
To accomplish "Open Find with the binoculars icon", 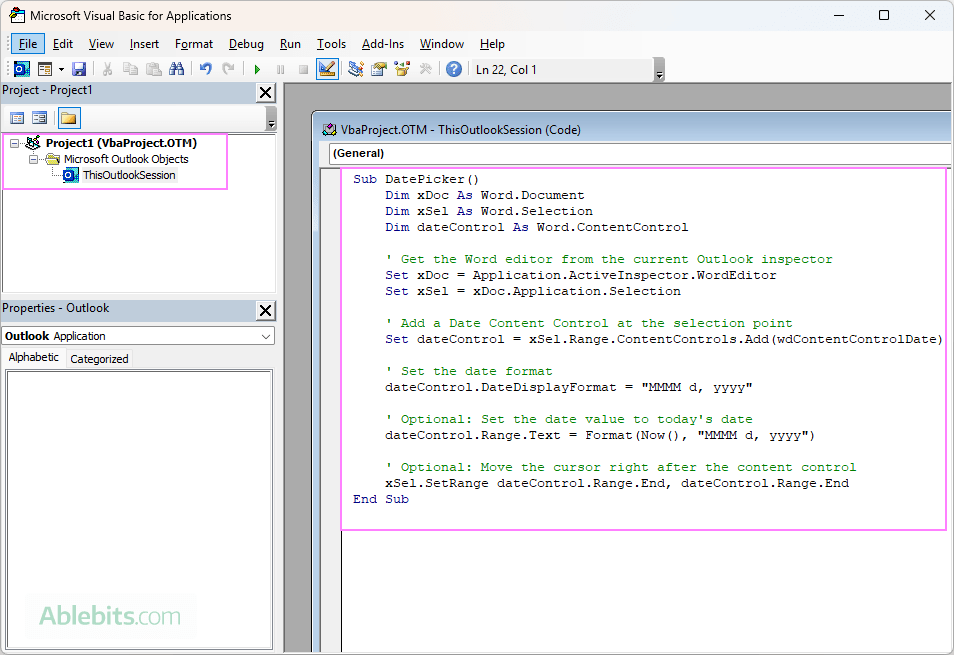I will click(x=176, y=69).
